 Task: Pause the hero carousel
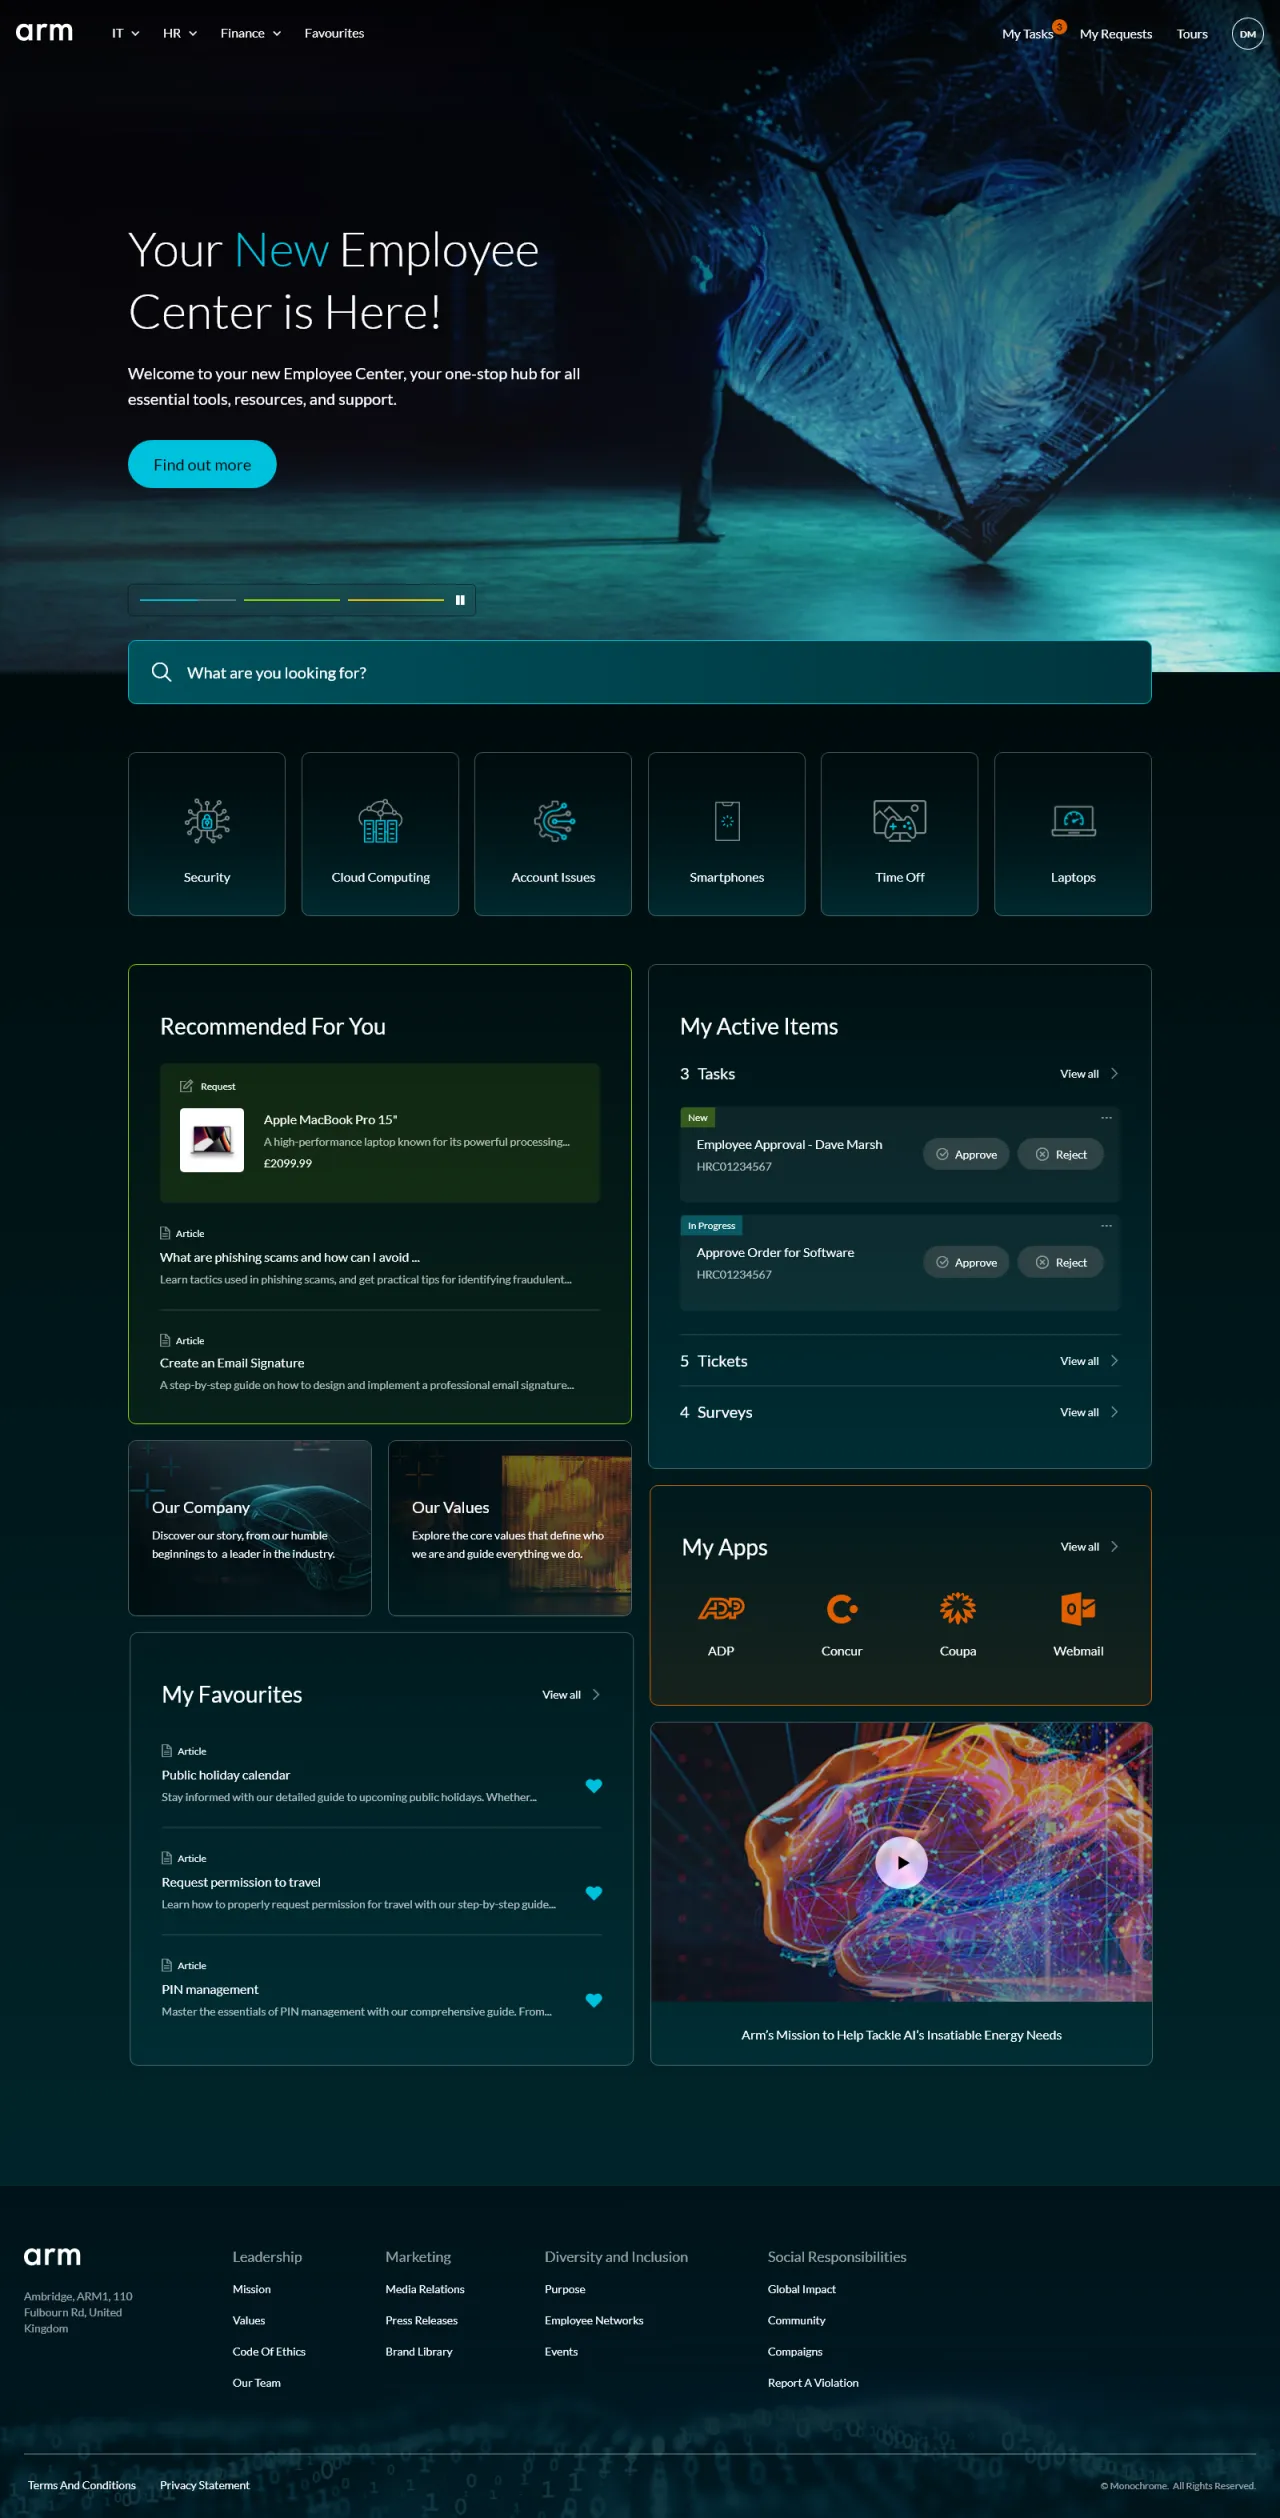[x=460, y=600]
